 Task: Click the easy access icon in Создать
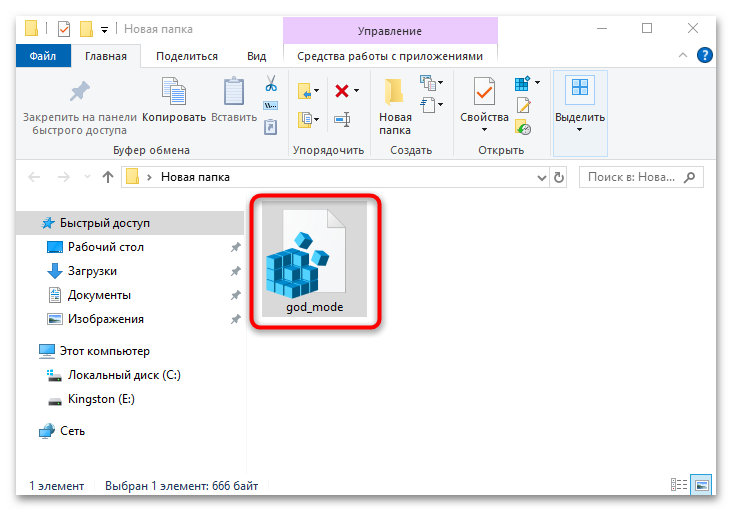(x=428, y=105)
